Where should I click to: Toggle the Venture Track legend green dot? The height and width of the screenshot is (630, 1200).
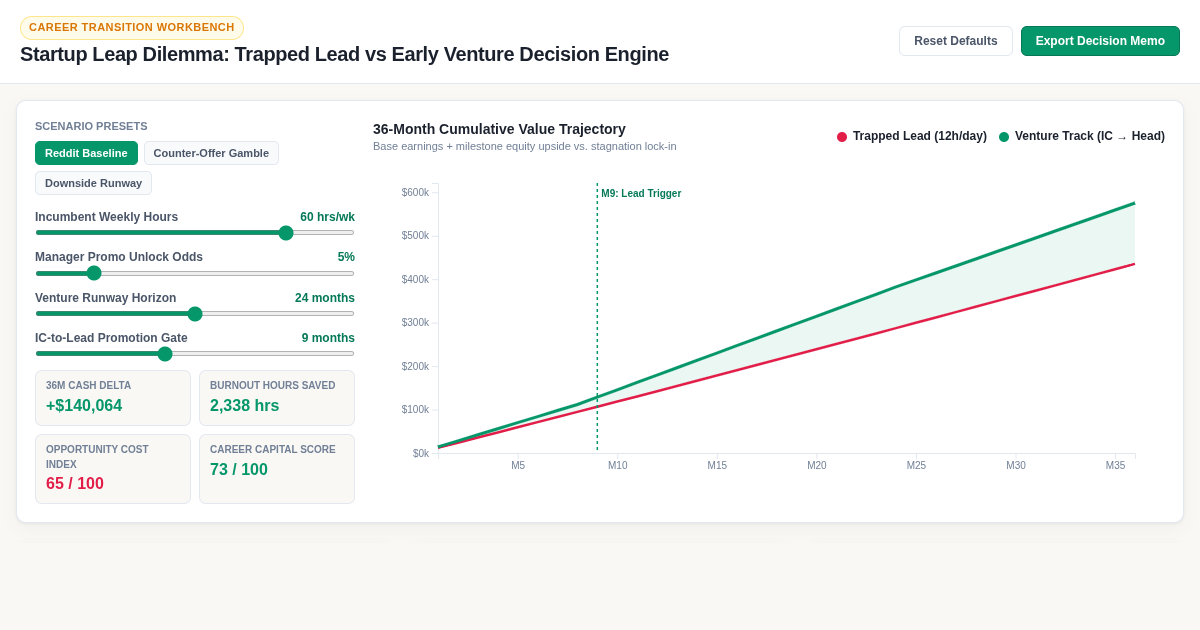[1004, 137]
